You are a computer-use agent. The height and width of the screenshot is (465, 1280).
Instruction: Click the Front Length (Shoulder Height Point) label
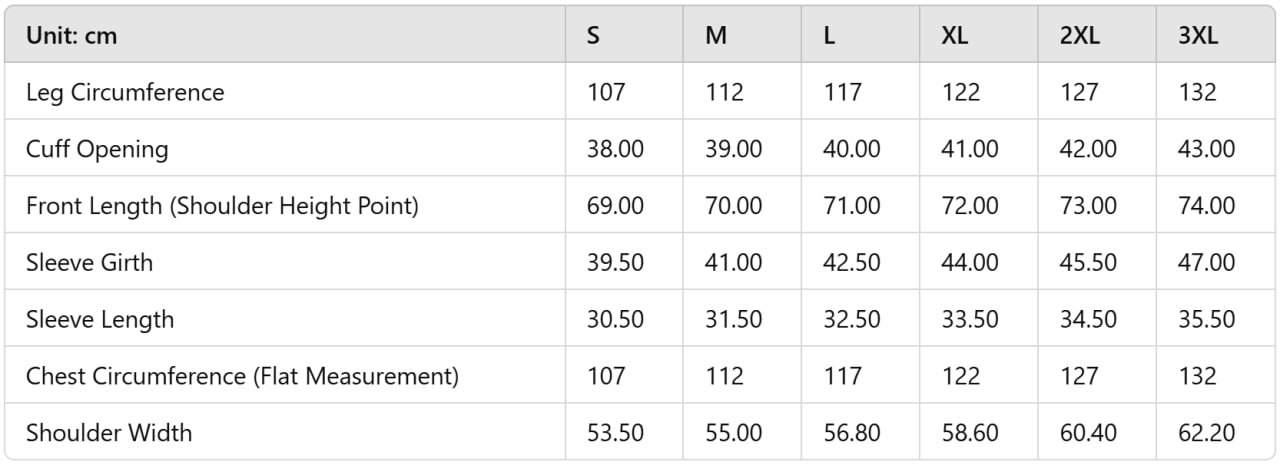click(x=222, y=206)
